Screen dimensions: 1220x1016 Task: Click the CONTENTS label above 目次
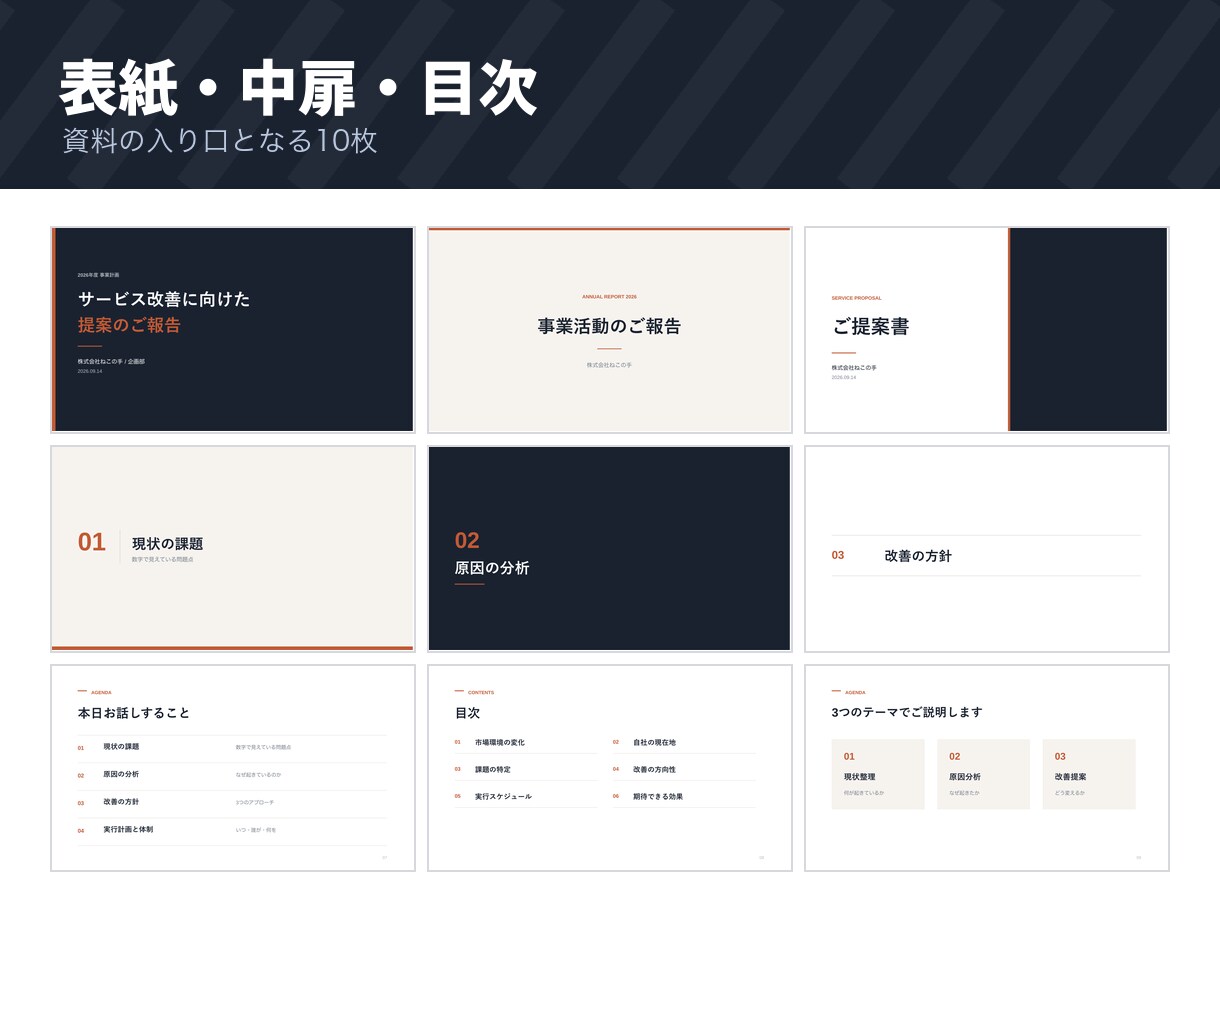coord(481,693)
